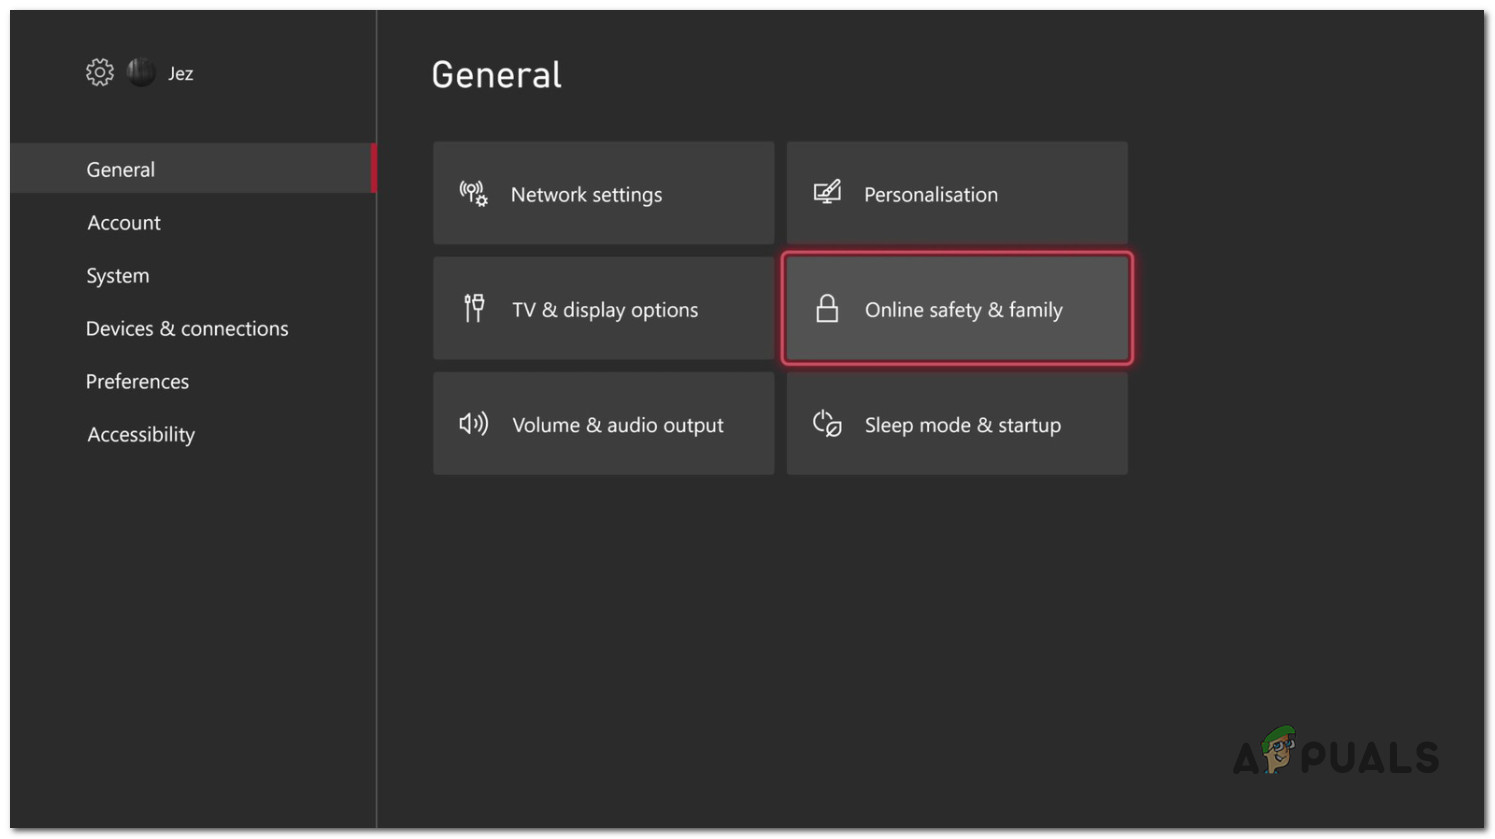
Task: Open the Network settings tile
Action: pos(603,193)
